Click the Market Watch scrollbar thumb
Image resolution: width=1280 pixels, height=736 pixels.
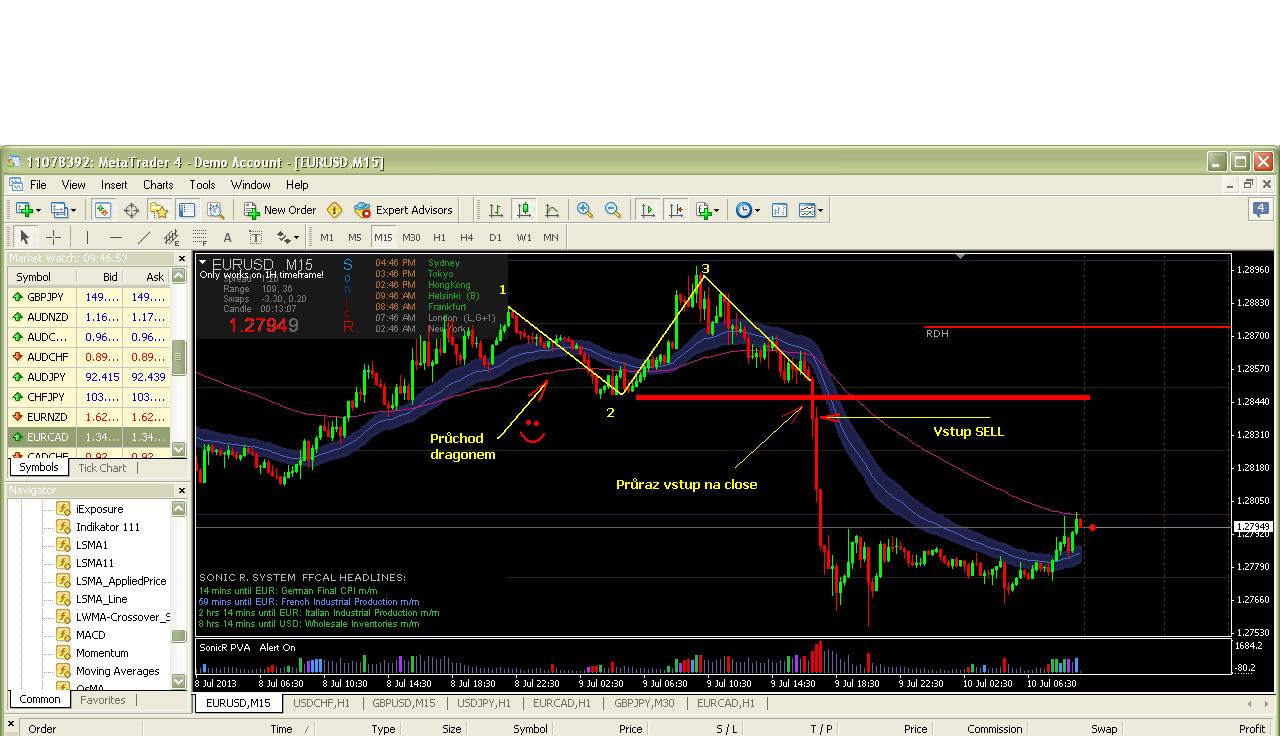pos(179,357)
